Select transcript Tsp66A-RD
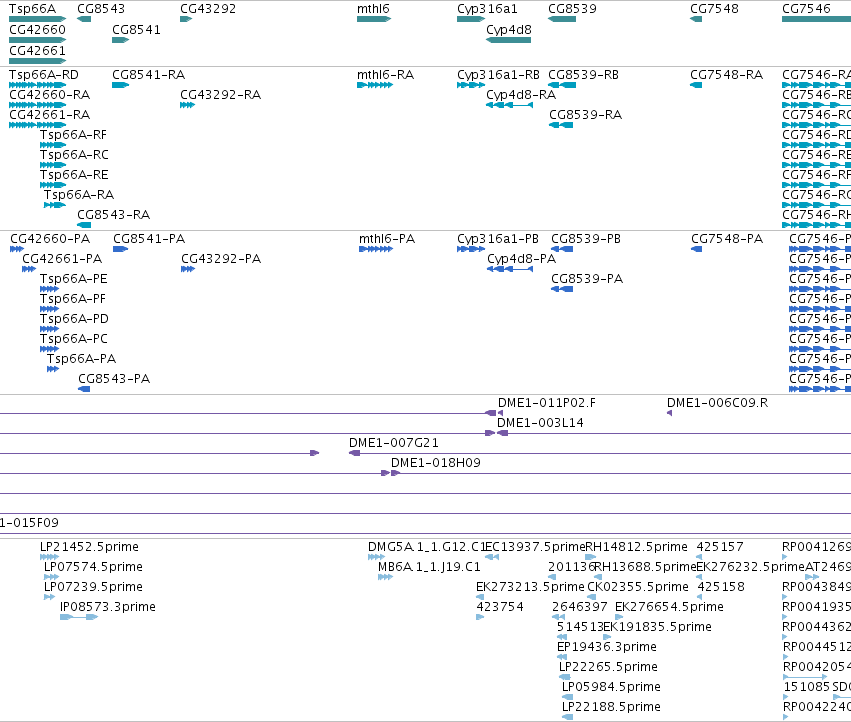The image size is (851, 722). coord(37,85)
